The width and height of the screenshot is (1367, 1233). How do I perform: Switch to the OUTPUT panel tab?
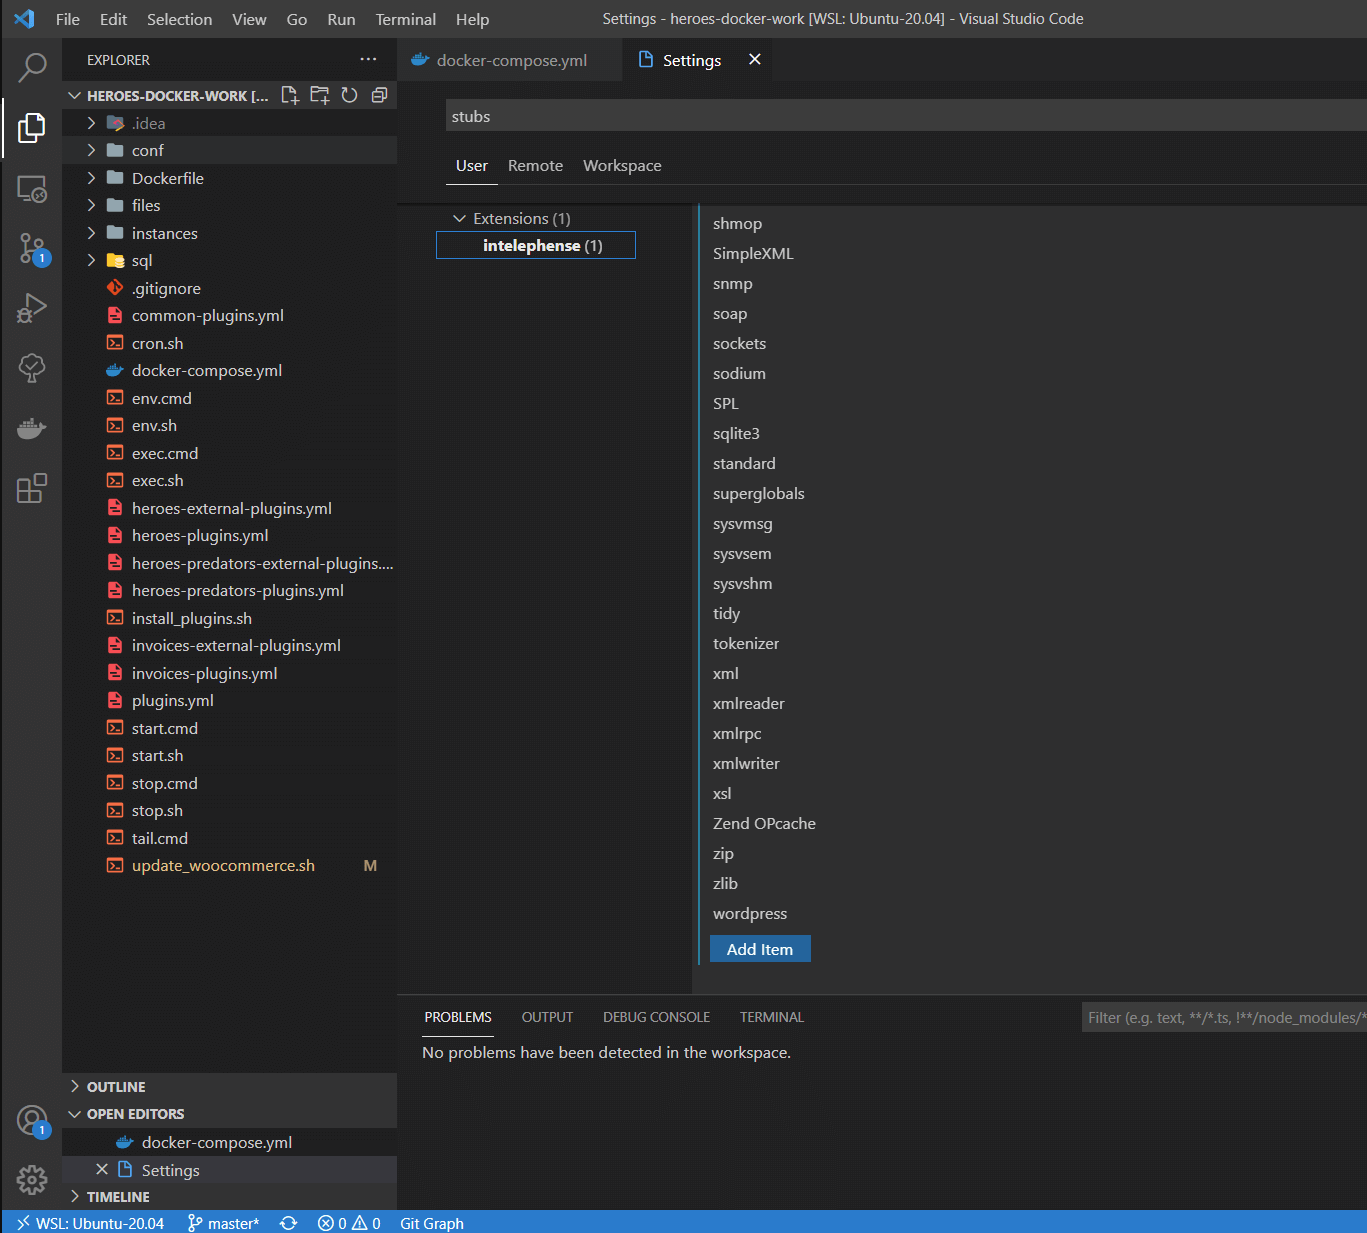click(x=547, y=1017)
